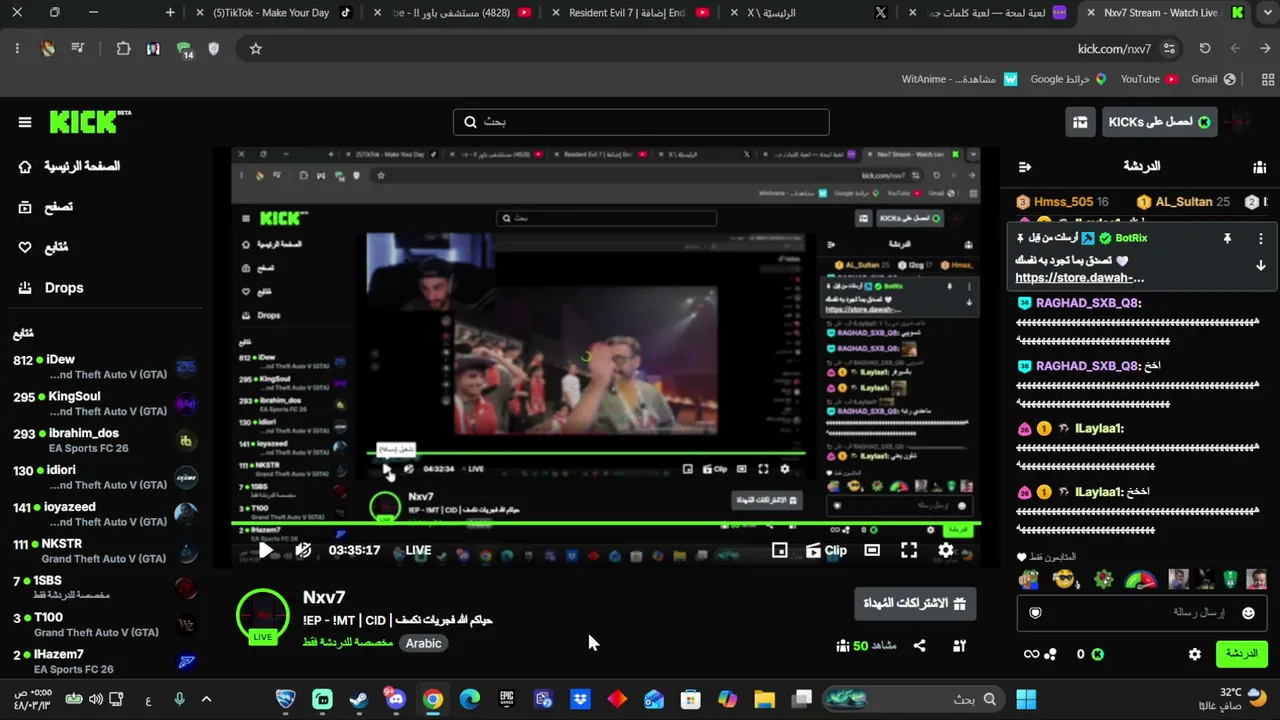
Task: Unpin the BotRix pinned message
Action: [x=1227, y=239]
